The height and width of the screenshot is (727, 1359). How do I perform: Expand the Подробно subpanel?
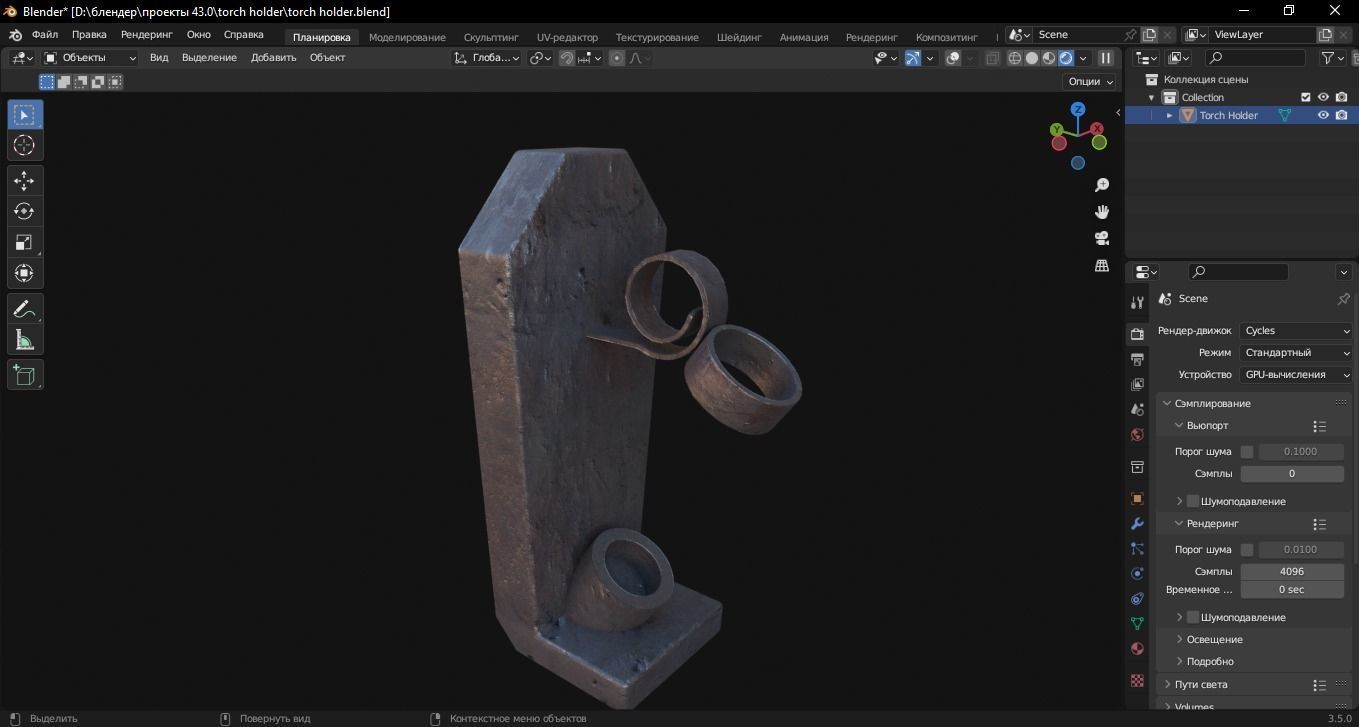point(1210,662)
